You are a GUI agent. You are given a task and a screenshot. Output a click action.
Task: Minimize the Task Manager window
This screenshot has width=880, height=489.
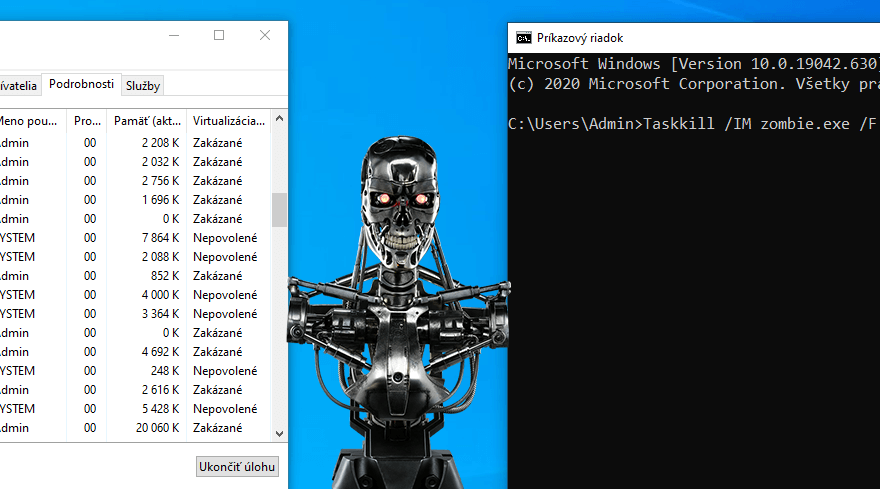pos(173,35)
